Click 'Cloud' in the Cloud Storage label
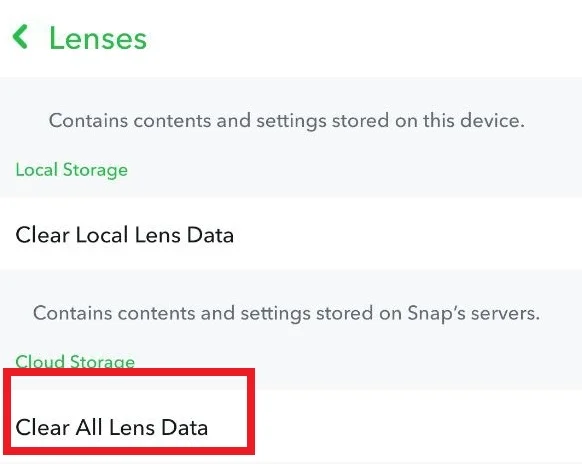582x465 pixels. (x=40, y=361)
